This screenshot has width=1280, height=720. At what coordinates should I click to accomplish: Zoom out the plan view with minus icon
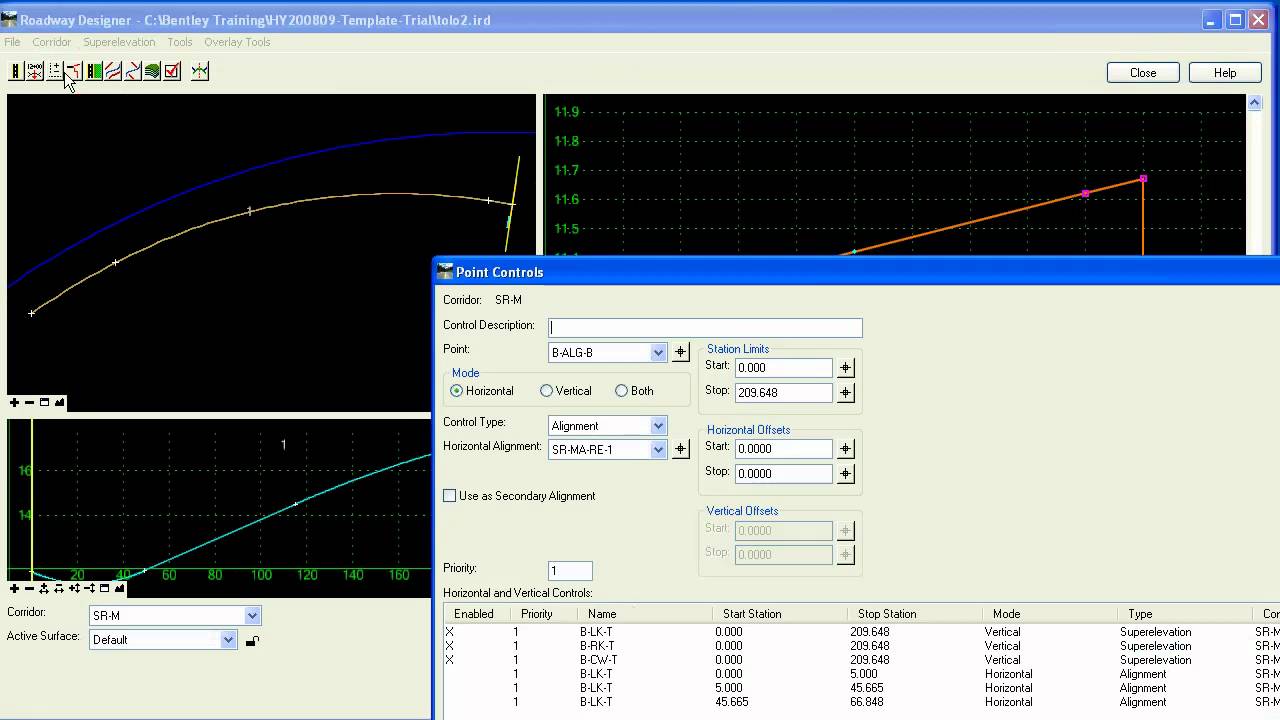[29, 402]
